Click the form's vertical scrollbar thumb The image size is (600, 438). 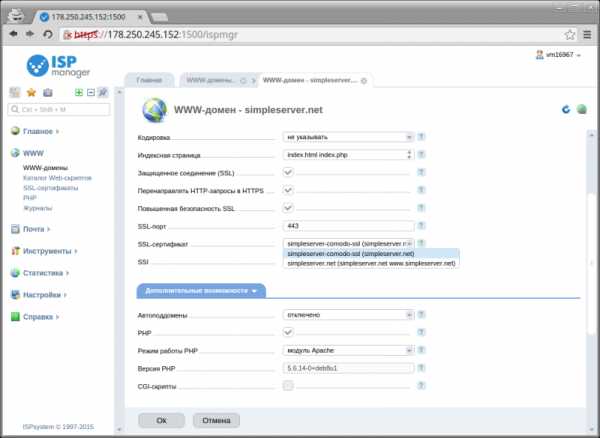pyautogui.click(x=592, y=264)
